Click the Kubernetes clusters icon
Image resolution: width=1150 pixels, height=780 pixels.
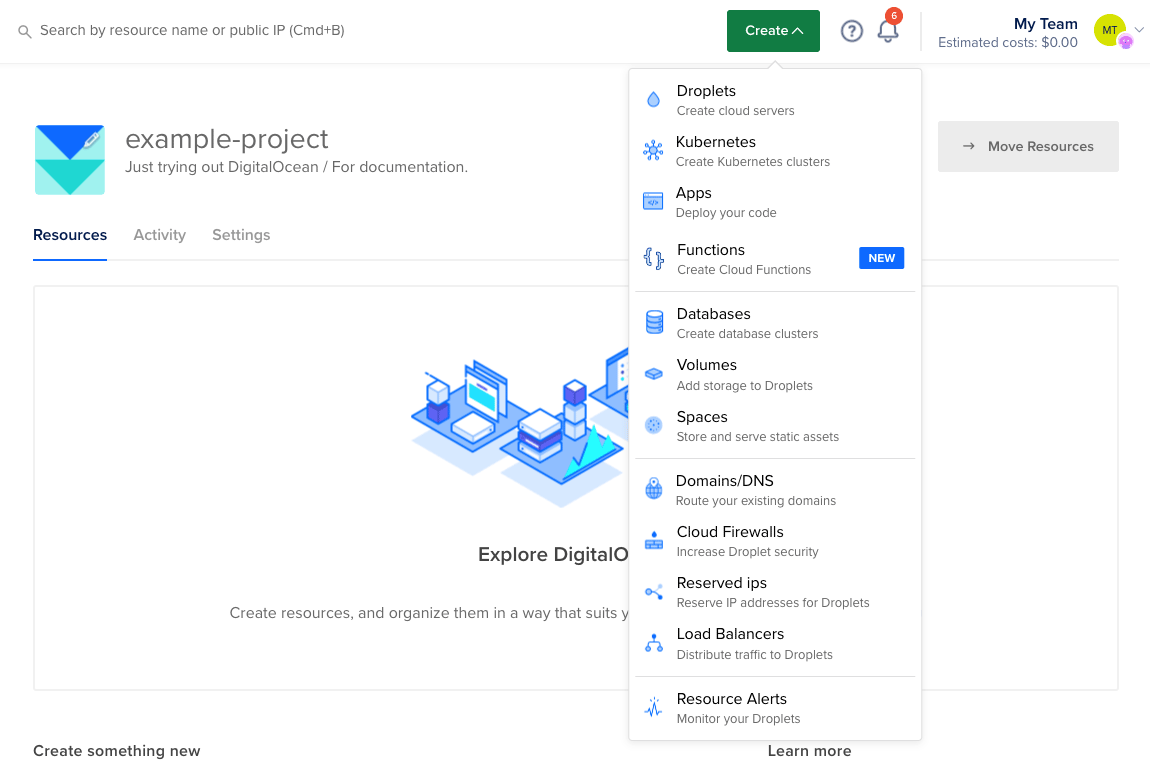pos(653,150)
